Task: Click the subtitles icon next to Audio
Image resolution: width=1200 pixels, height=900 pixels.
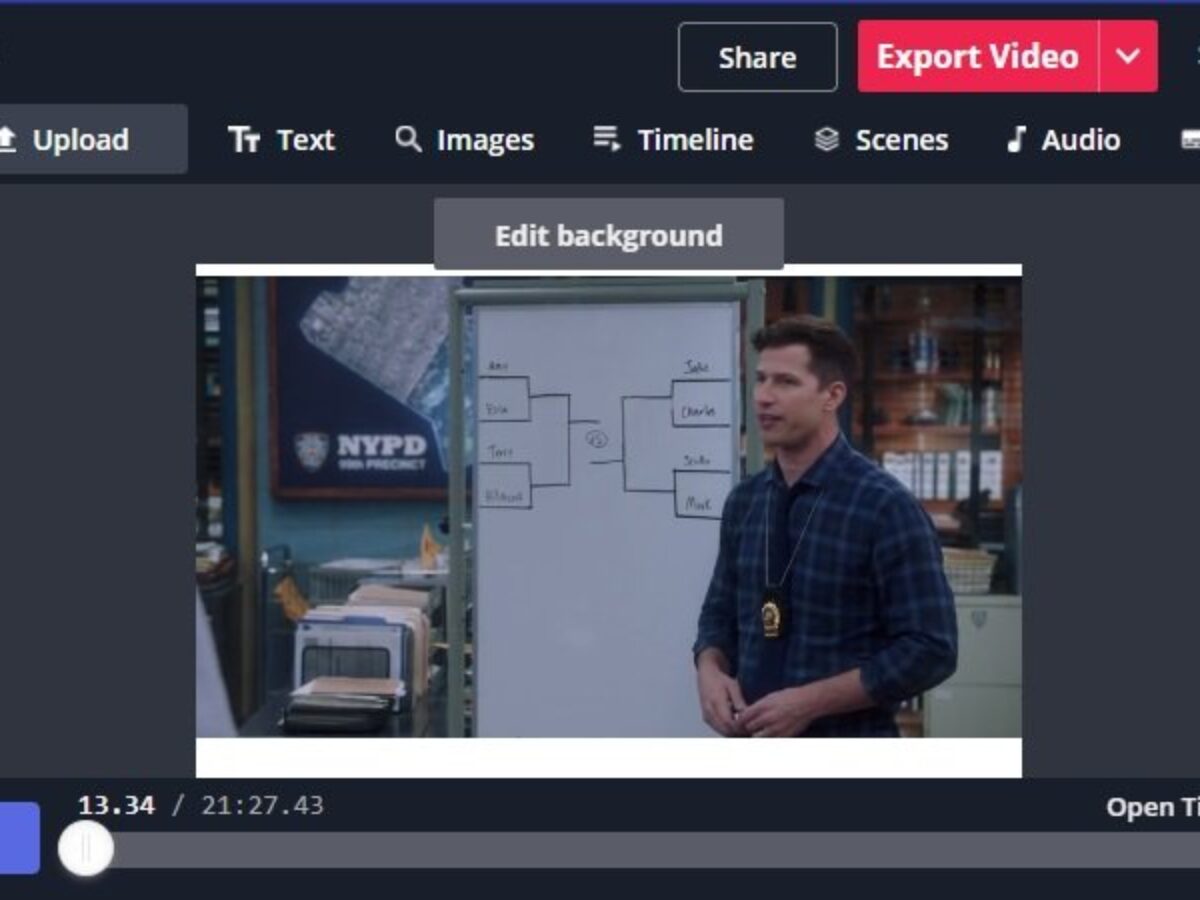Action: click(x=1190, y=140)
